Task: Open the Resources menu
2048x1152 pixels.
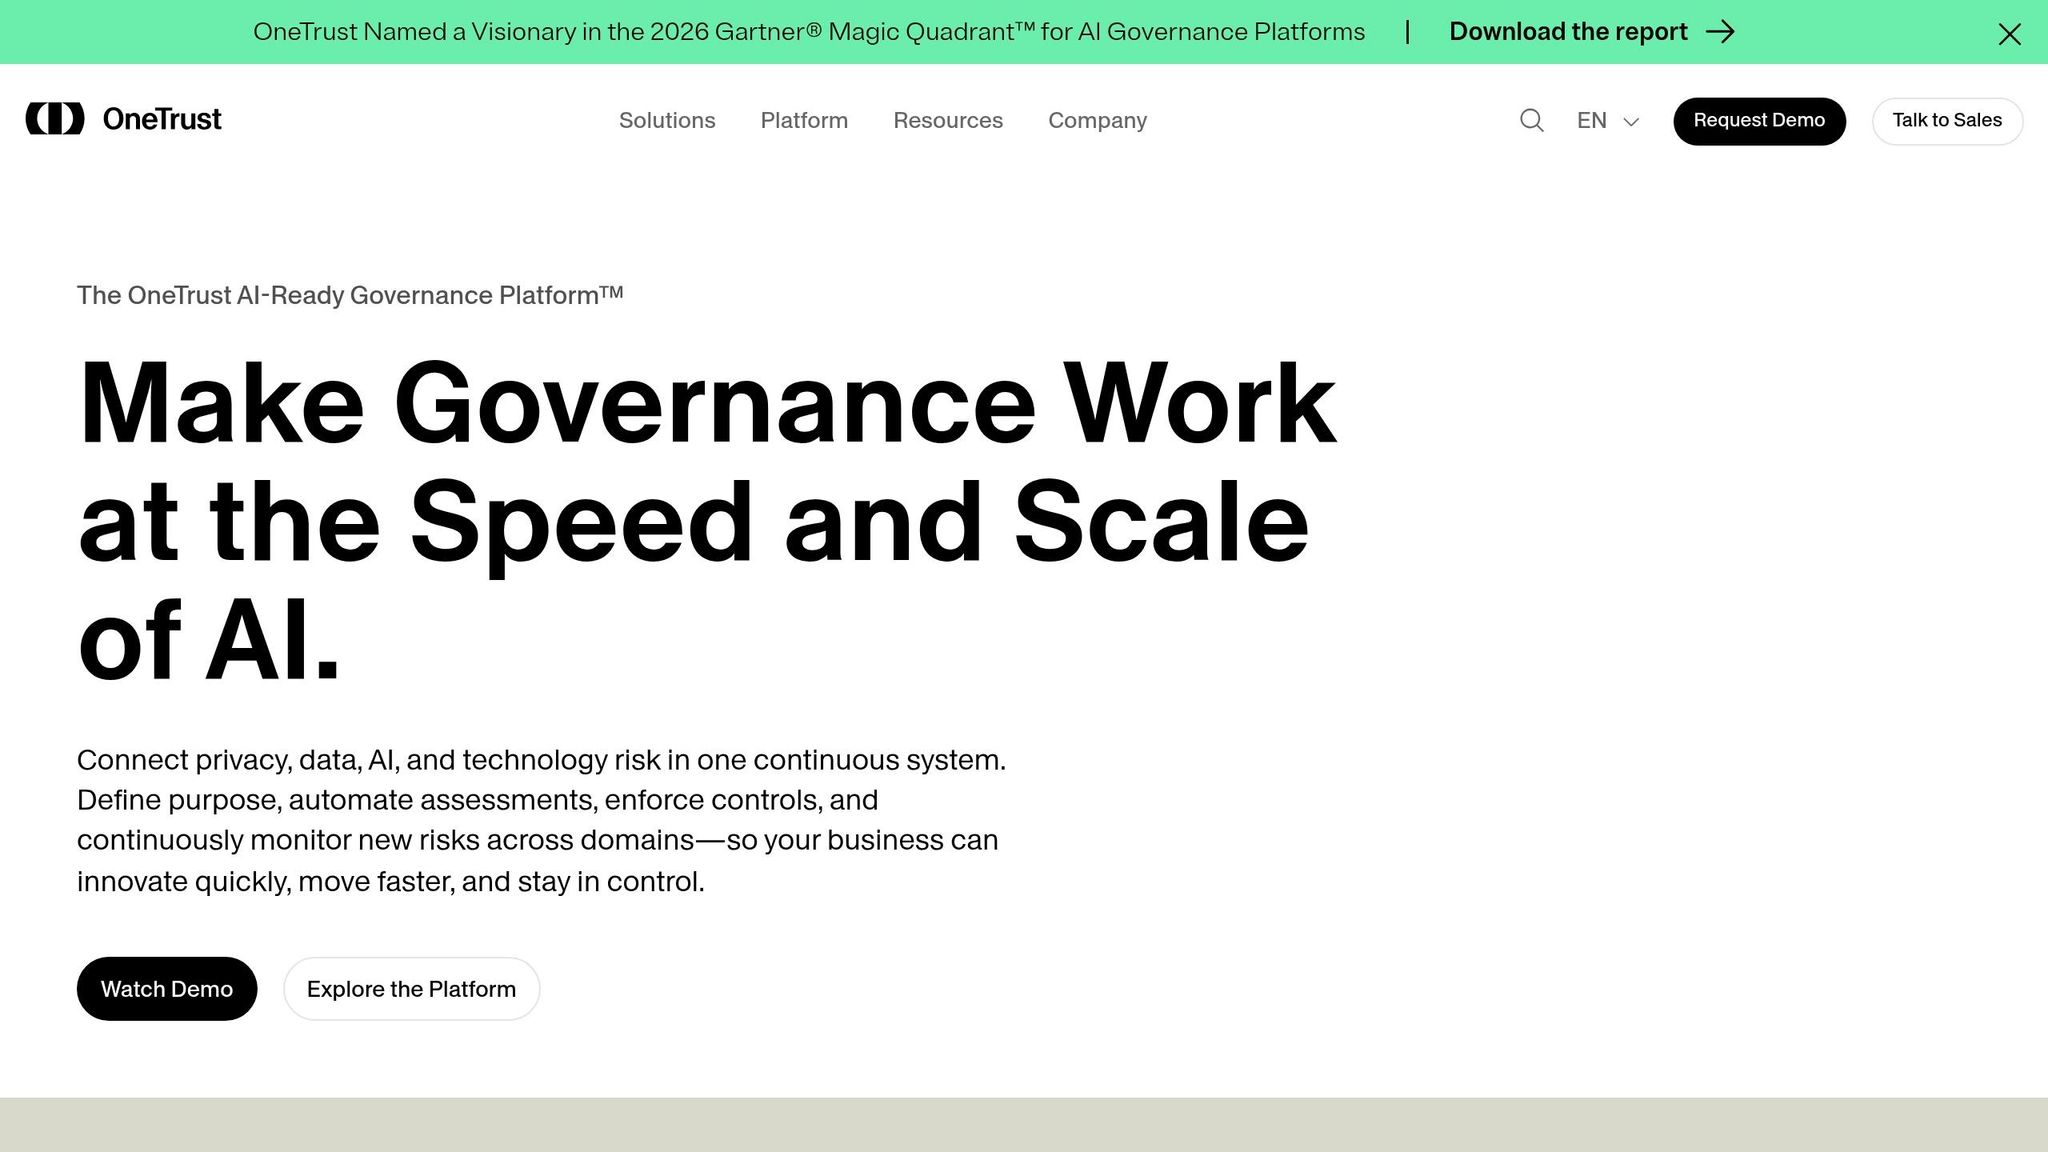Action: coord(948,121)
